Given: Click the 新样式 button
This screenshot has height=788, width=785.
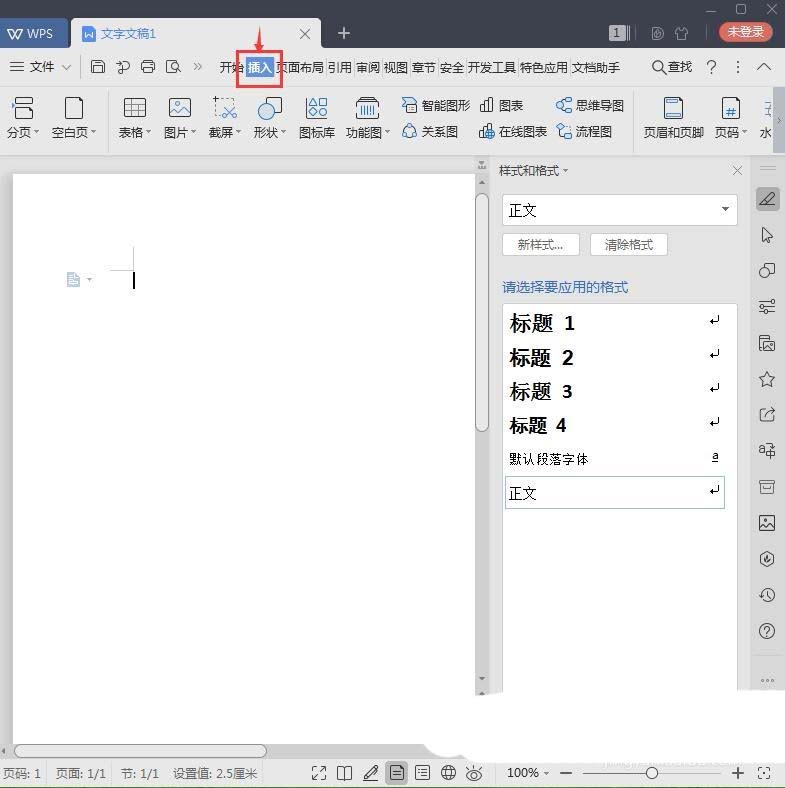Looking at the screenshot, I should coord(541,245).
